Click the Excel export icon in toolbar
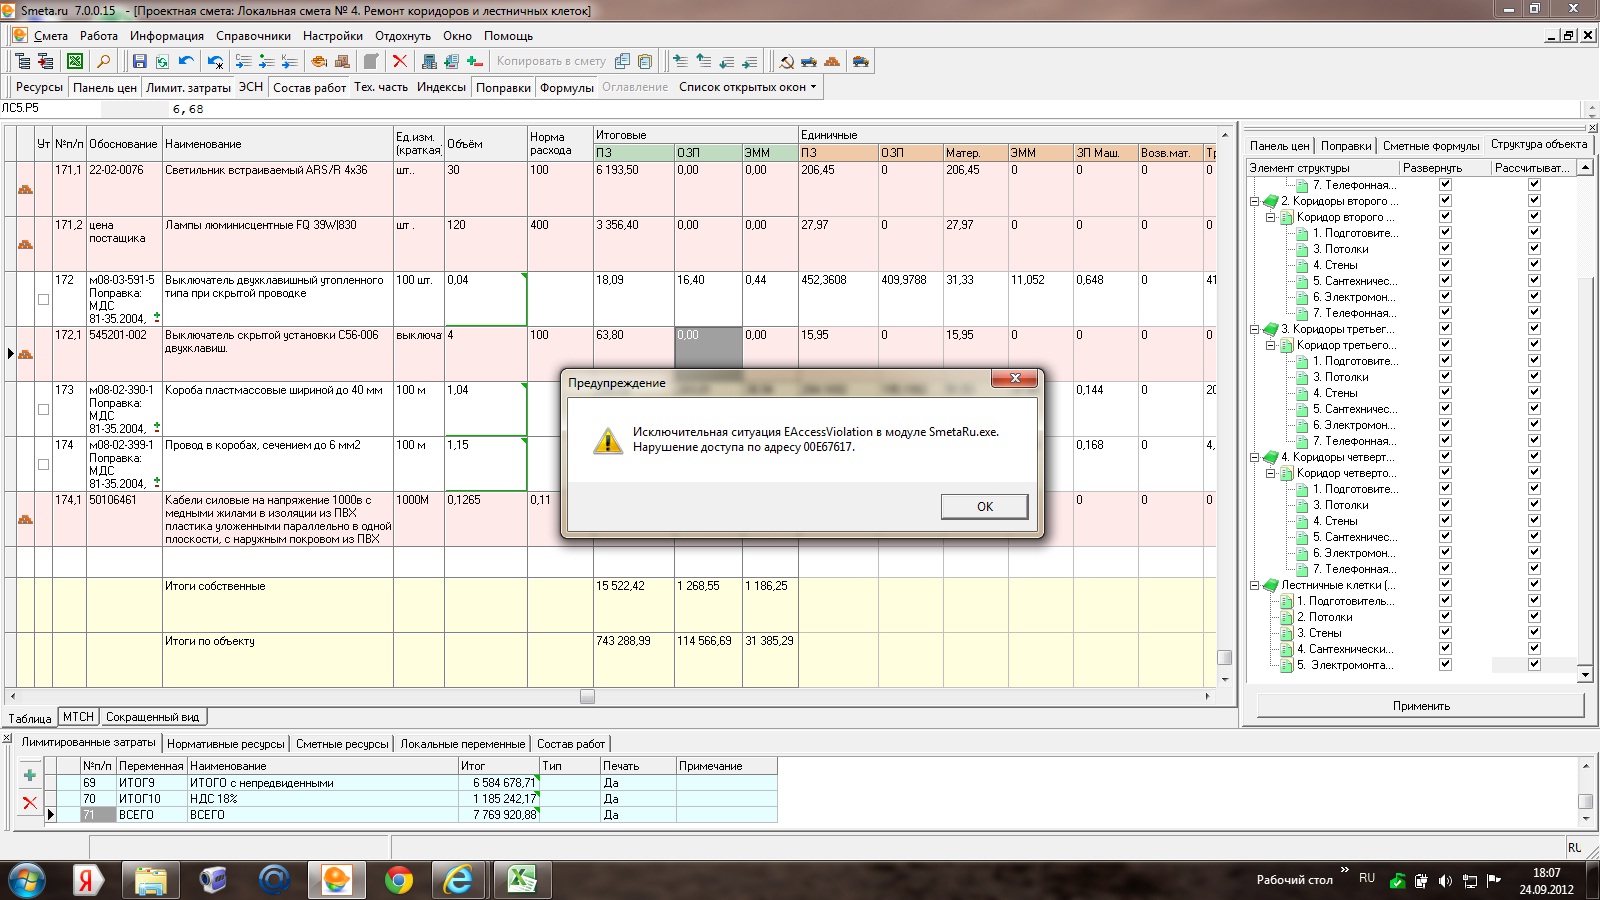 [x=75, y=61]
